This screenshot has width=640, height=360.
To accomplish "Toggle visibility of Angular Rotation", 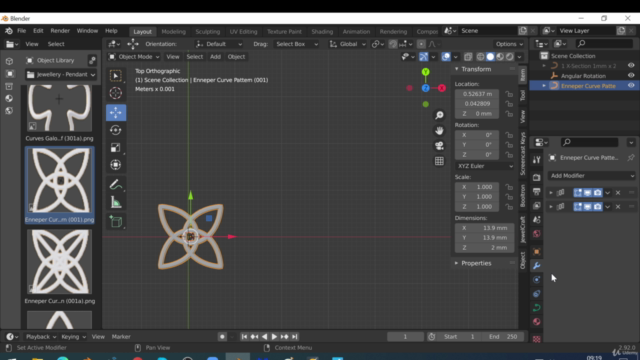I will coord(631,76).
